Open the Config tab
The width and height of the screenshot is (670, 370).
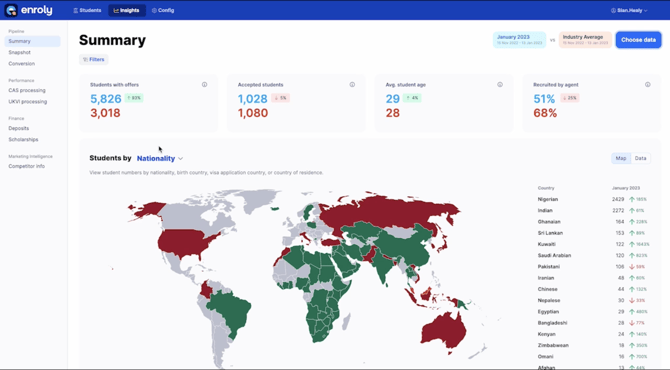(x=163, y=10)
